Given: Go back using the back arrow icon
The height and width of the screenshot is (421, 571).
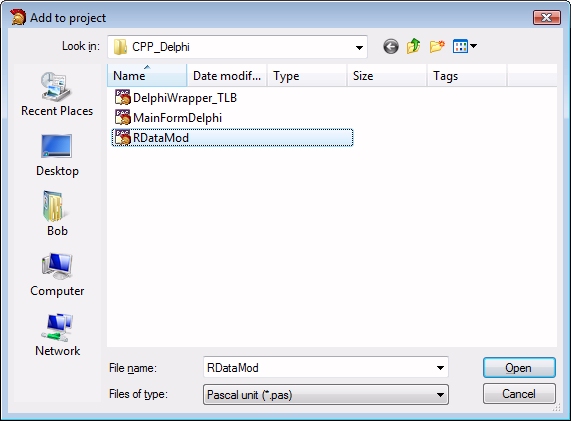Looking at the screenshot, I should point(391,47).
